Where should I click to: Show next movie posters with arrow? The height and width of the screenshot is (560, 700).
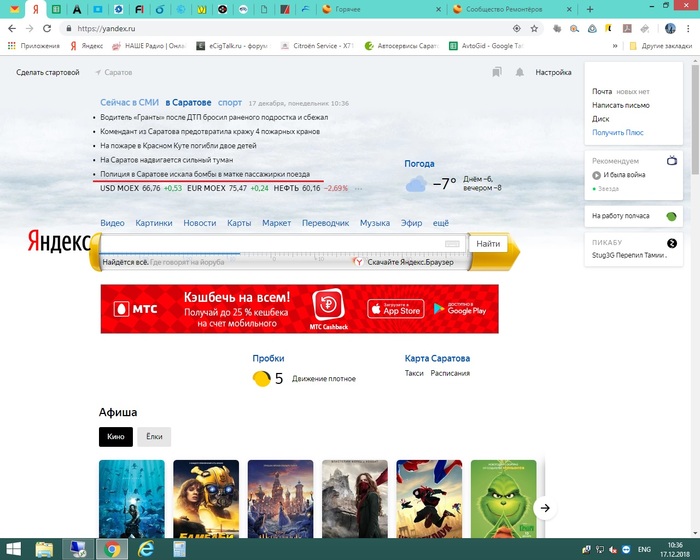point(545,508)
